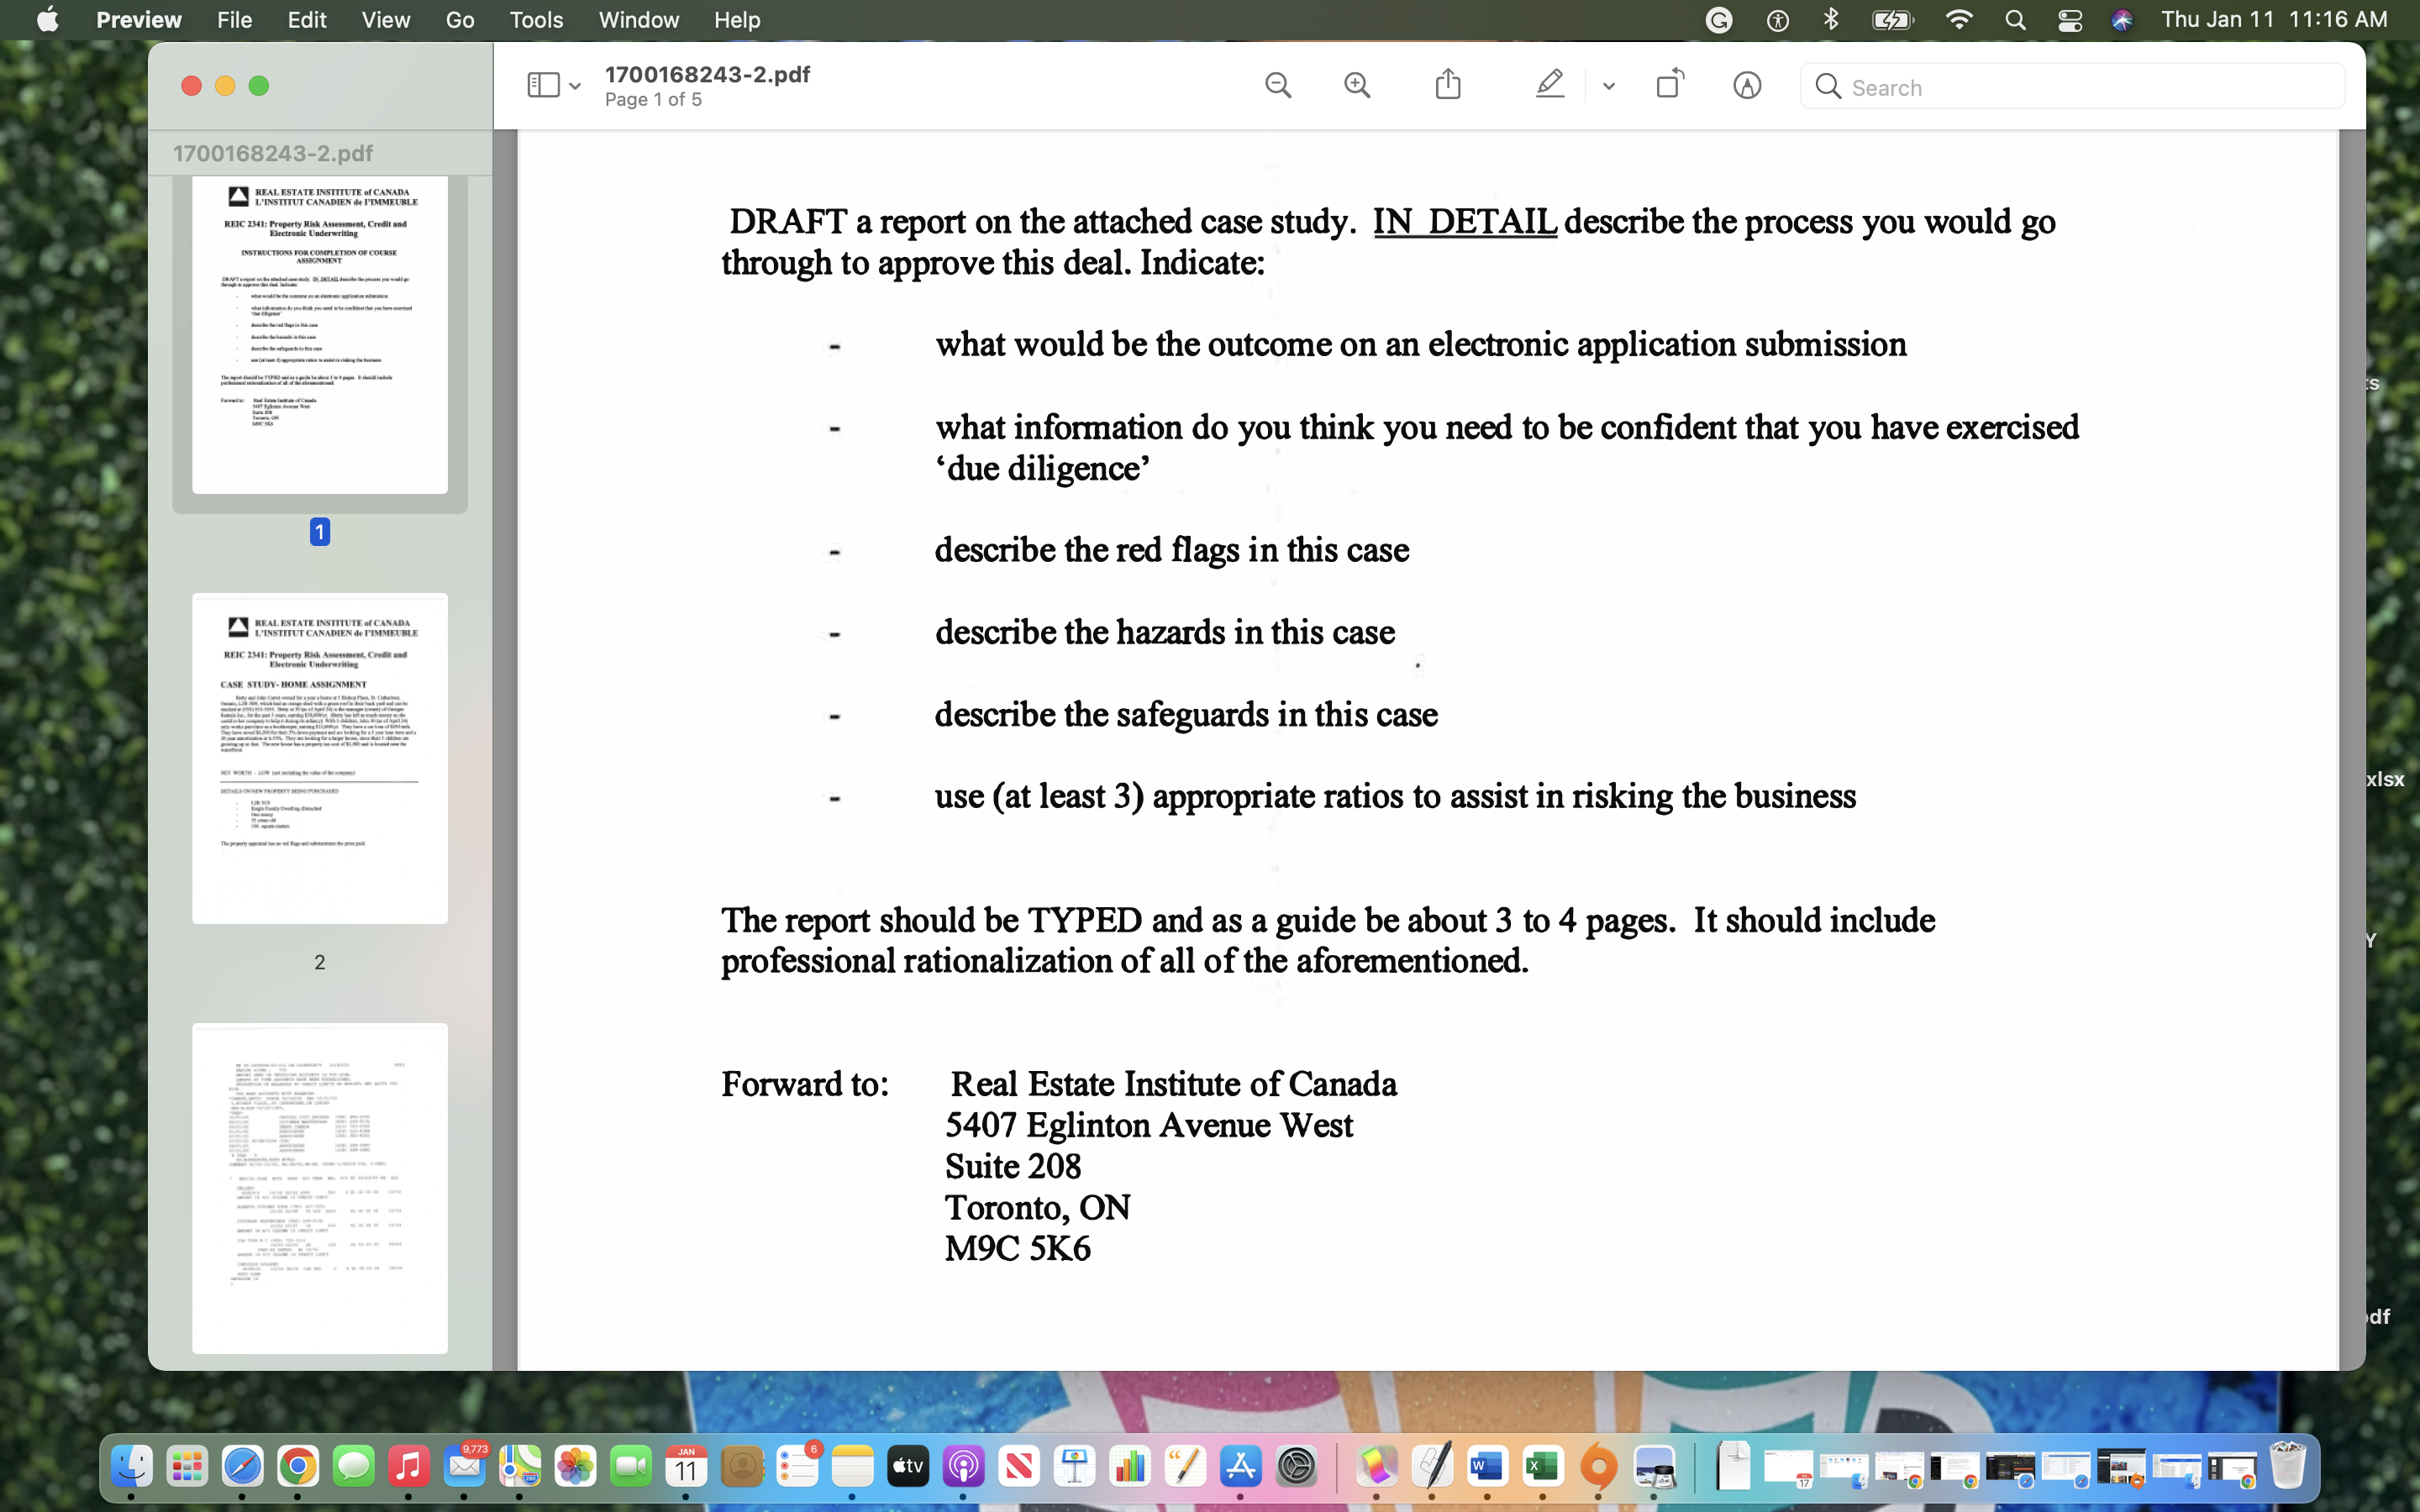
Task: Rotate the current PDF page
Action: 1670,85
